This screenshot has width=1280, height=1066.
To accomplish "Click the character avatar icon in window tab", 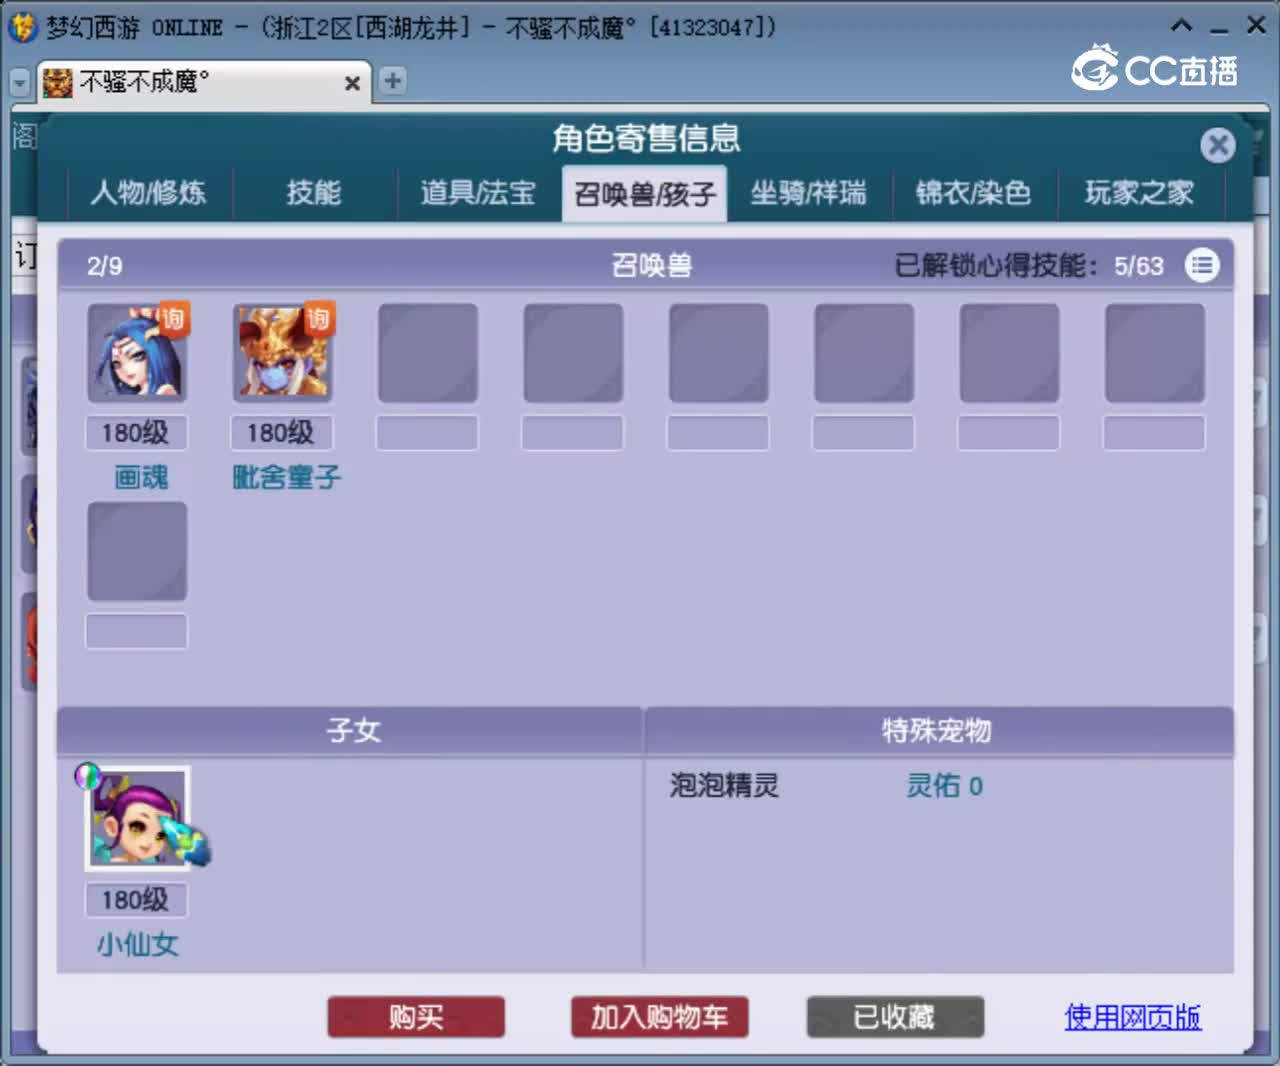I will coord(58,83).
